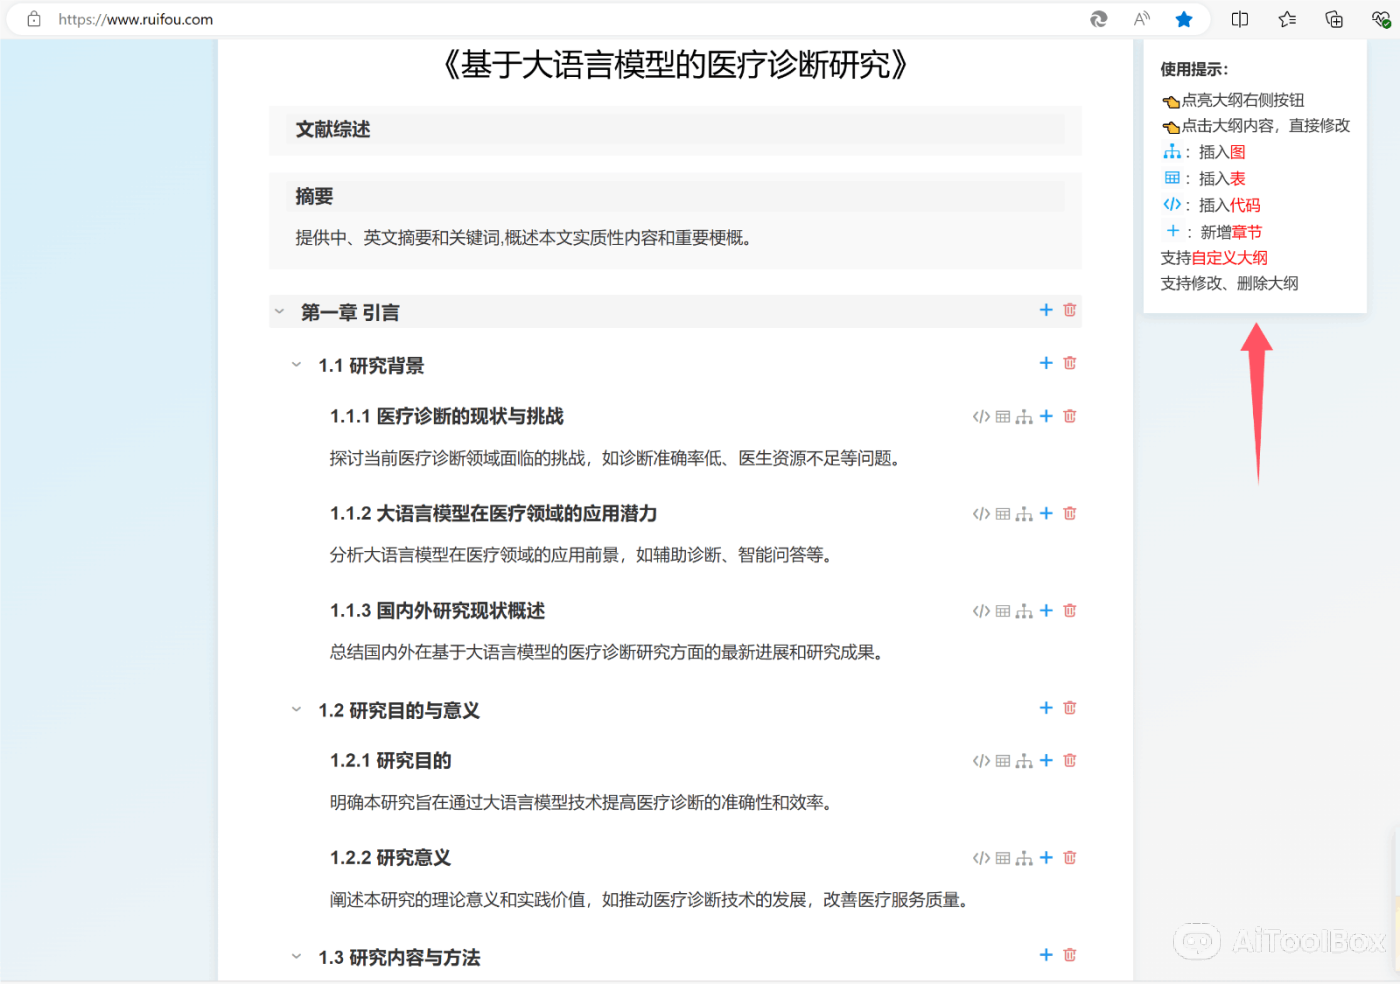Image resolution: width=1400 pixels, height=984 pixels.
Task: Open the 自定义大纲 link in tips panel
Action: tap(1229, 257)
